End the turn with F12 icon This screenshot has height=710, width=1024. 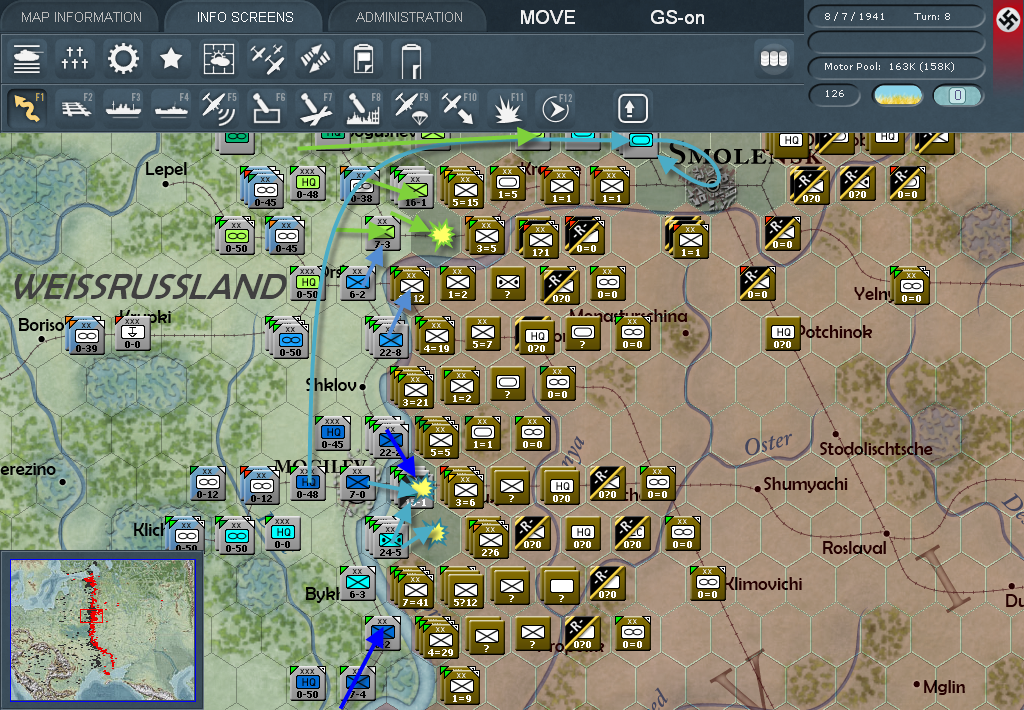tap(556, 108)
